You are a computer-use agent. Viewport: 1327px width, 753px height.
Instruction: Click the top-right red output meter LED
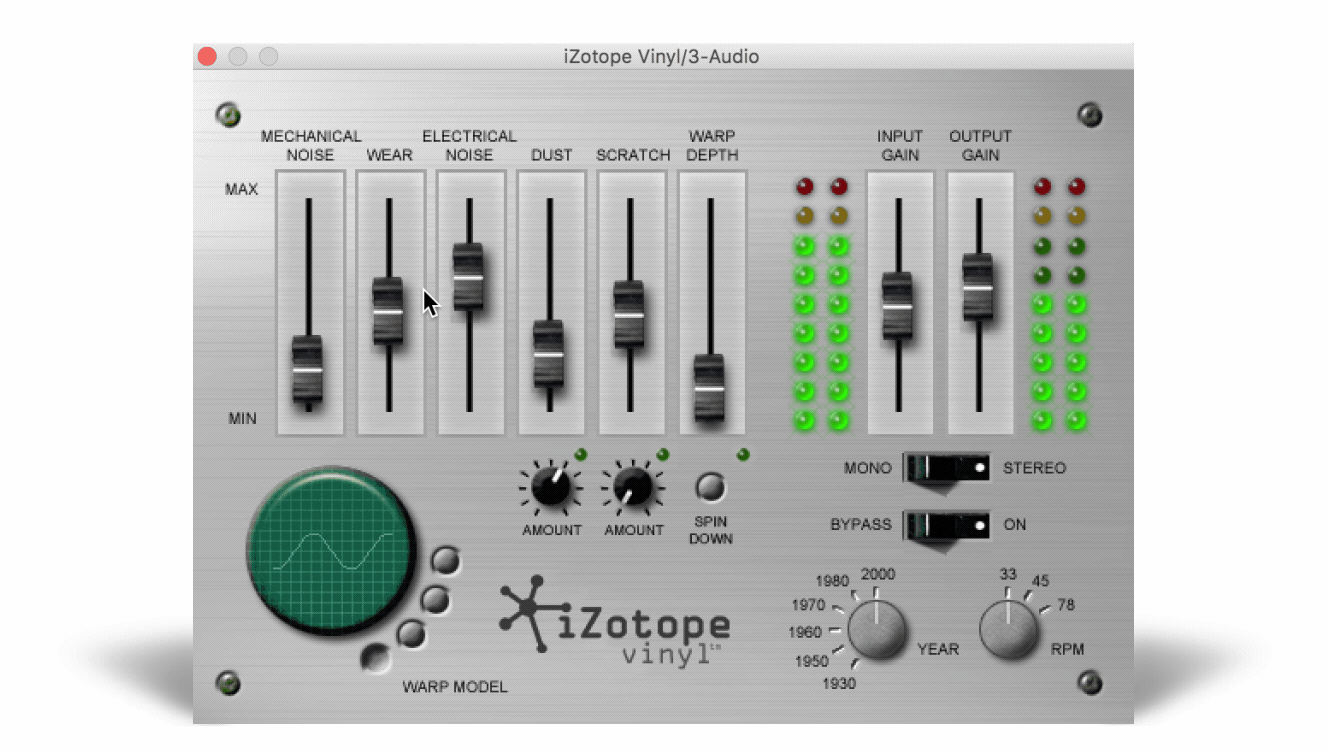1076,186
